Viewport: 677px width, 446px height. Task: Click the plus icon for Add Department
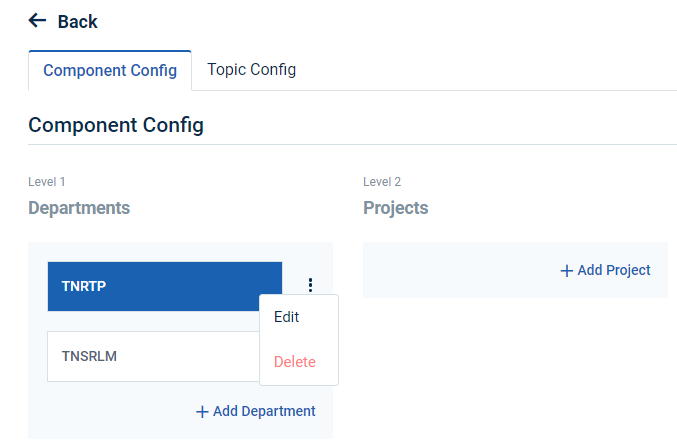(x=202, y=411)
